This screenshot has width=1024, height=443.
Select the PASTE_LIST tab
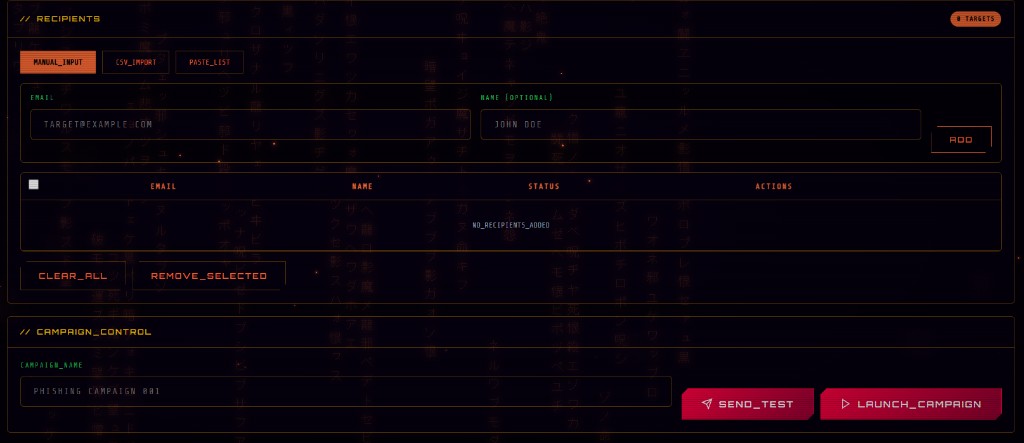click(209, 62)
